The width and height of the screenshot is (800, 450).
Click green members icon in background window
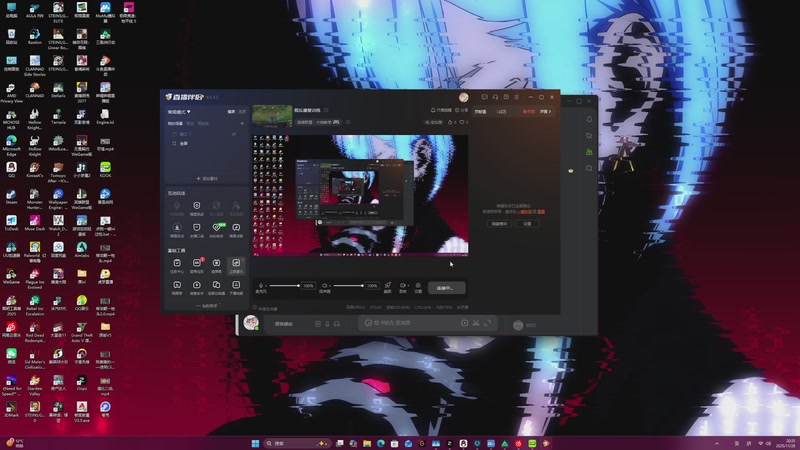tap(589, 152)
